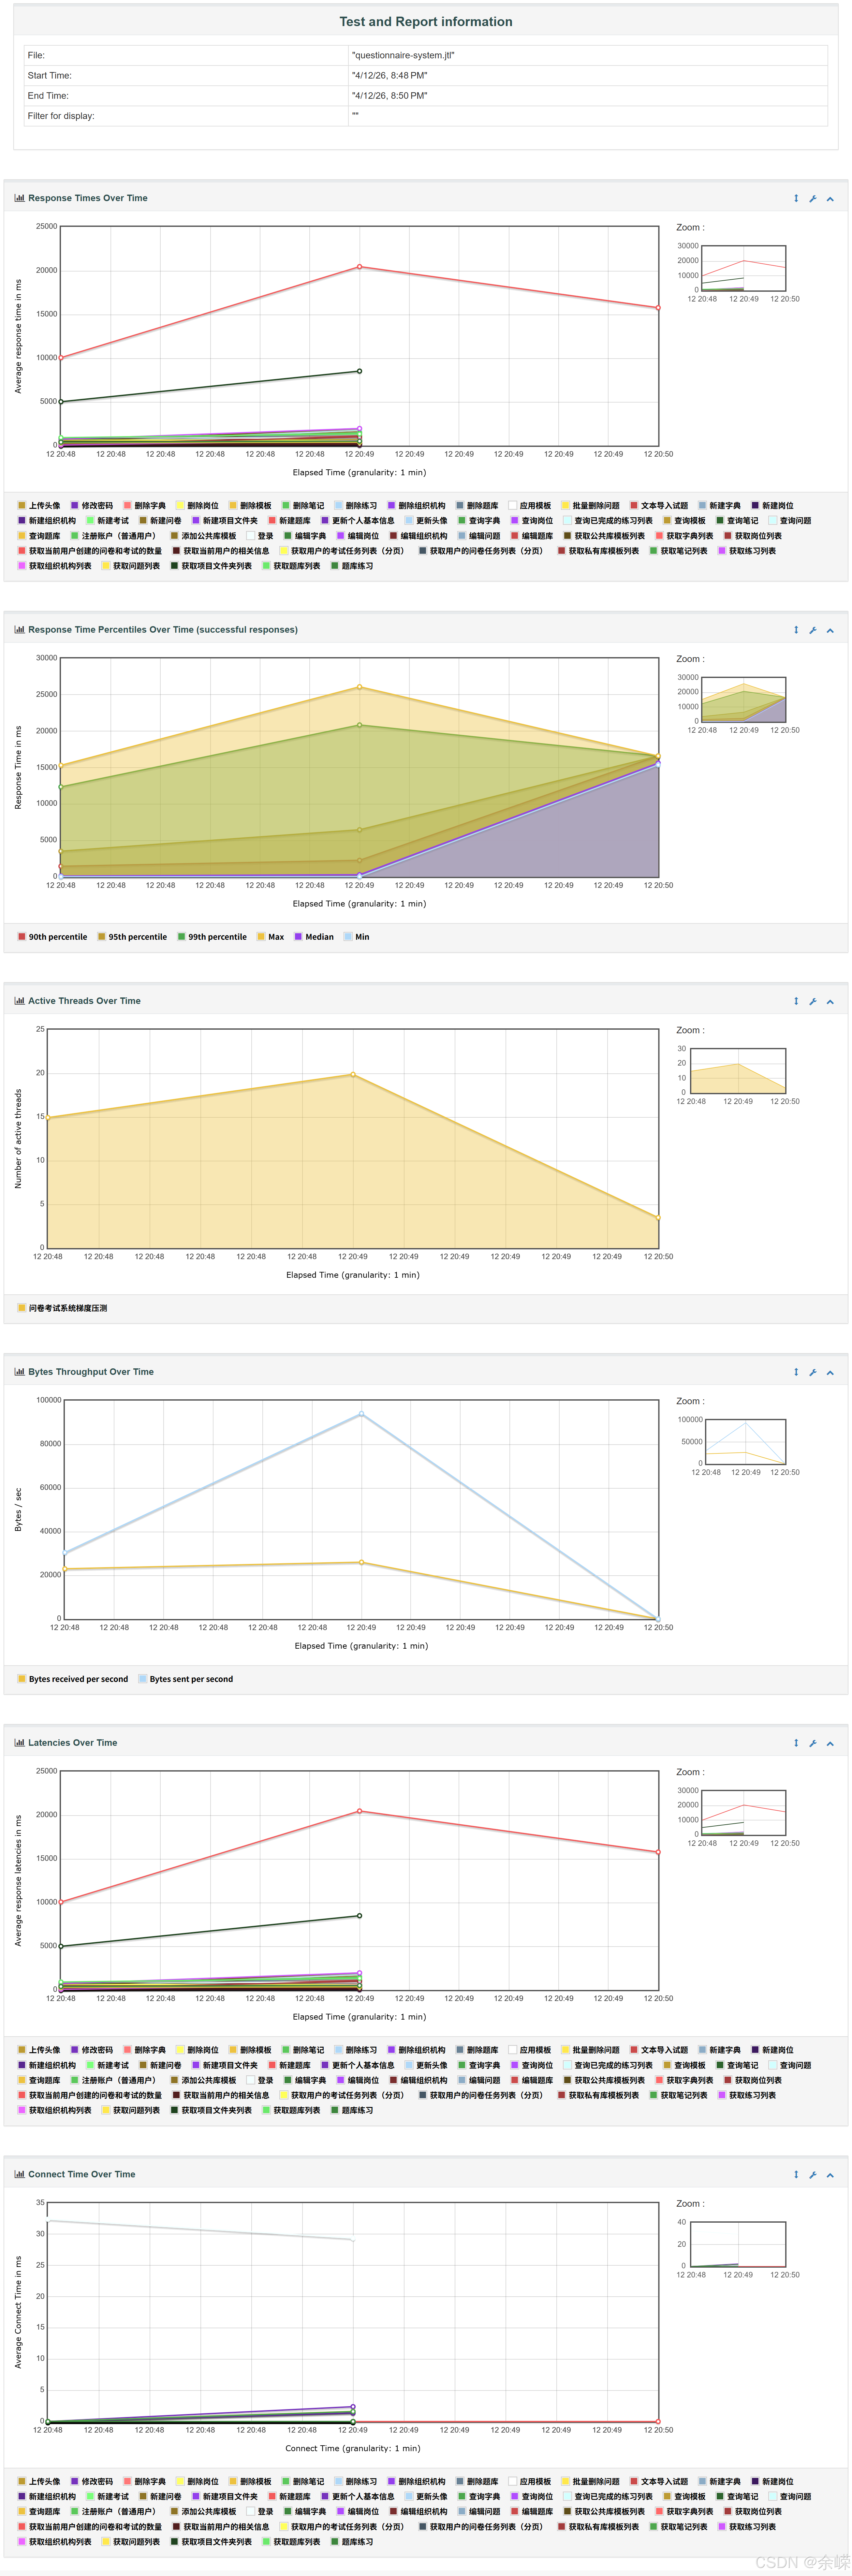Toggle 上传头像 series in Response Times legend

point(39,506)
